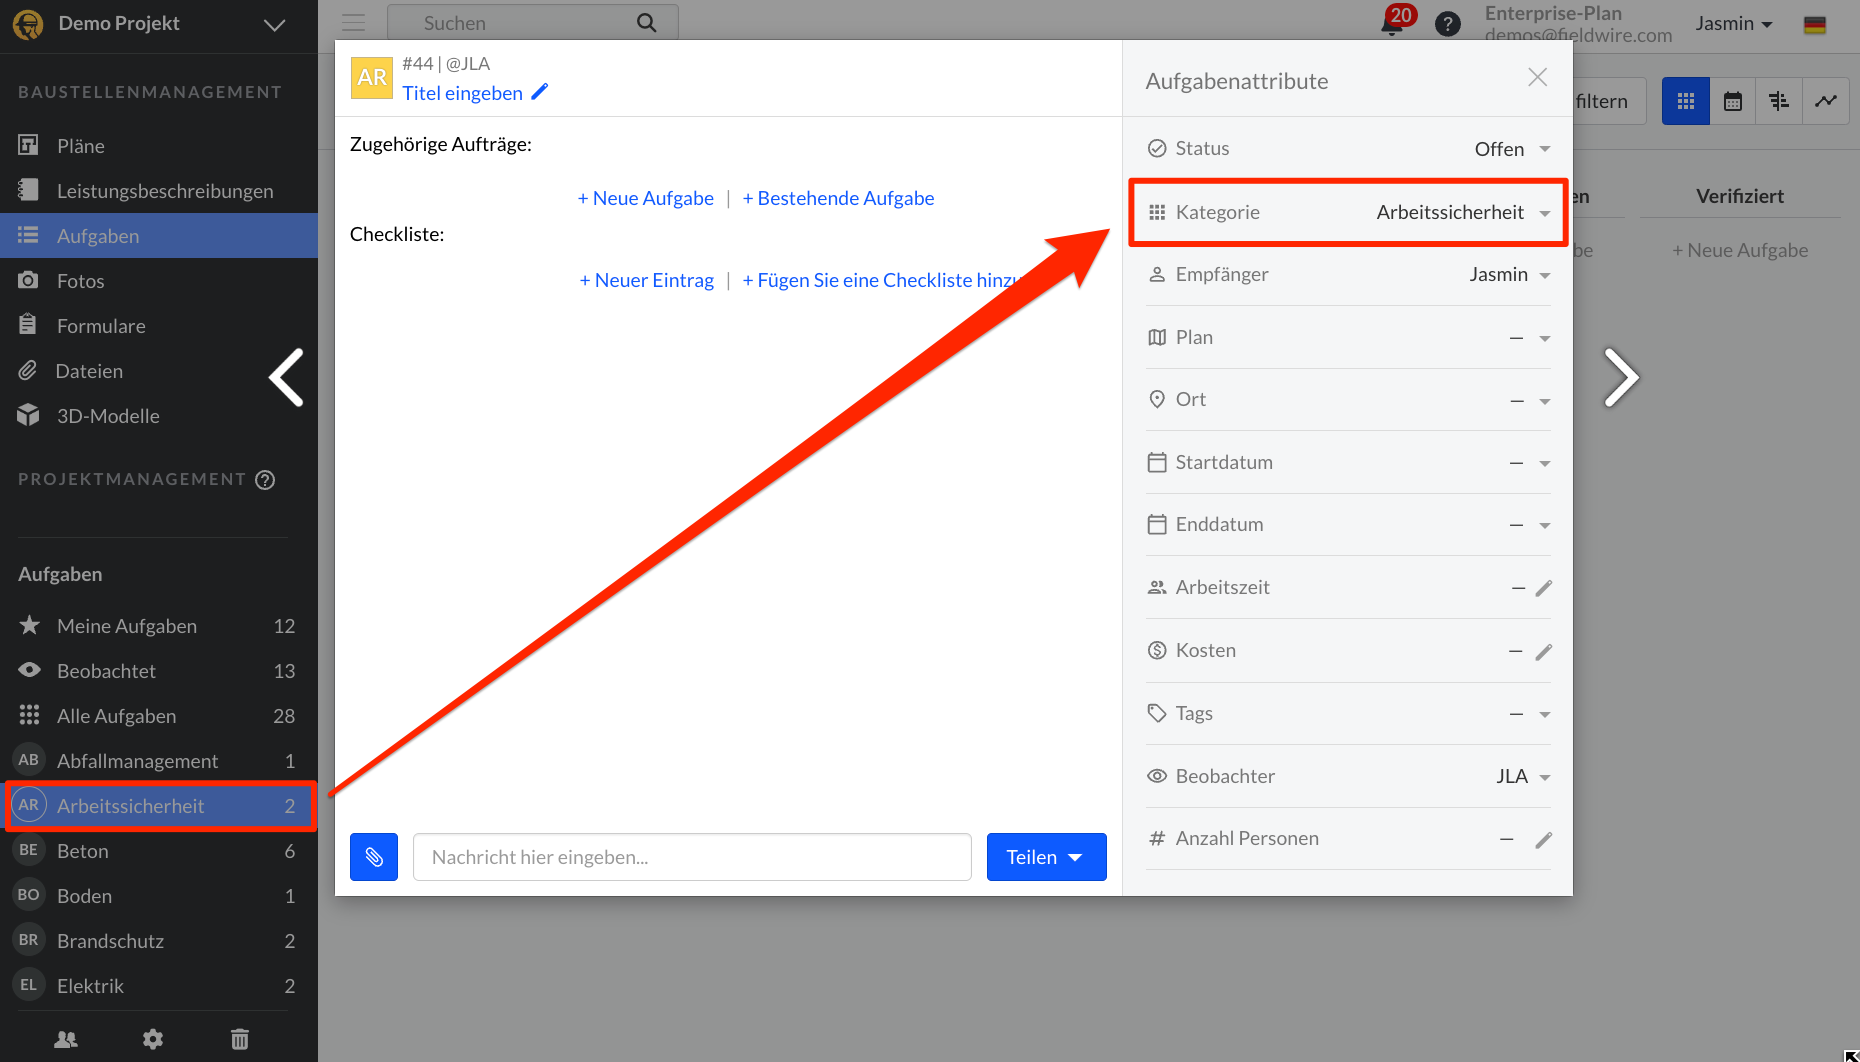Filter by Abfallmanagement category
The width and height of the screenshot is (1860, 1062).
coord(159,761)
